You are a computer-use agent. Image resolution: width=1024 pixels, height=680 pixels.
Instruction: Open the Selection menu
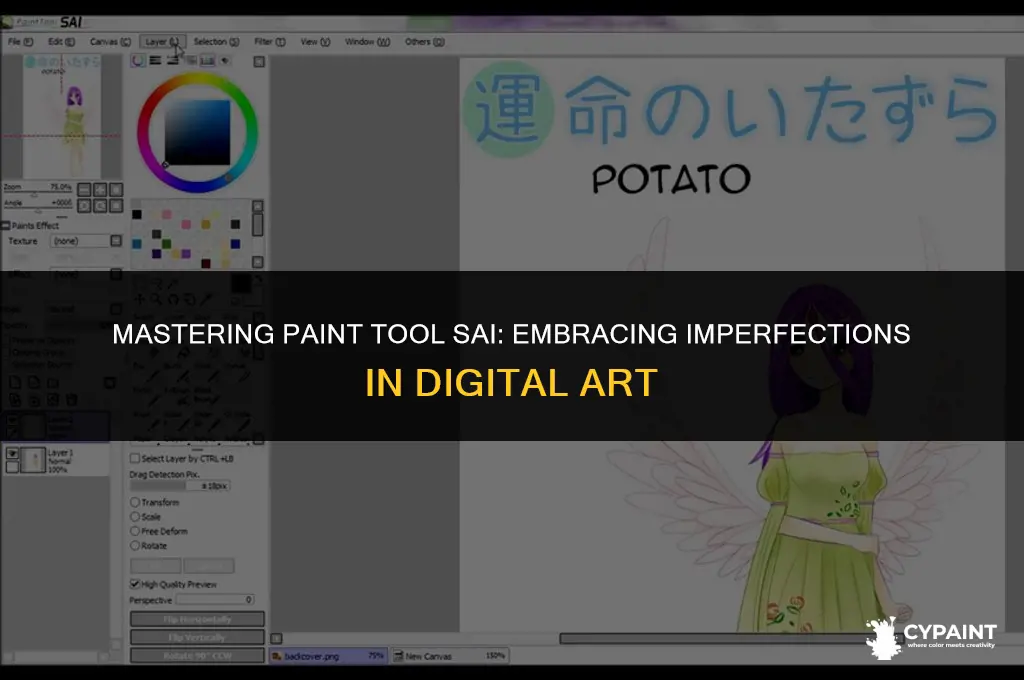pyautogui.click(x=216, y=42)
